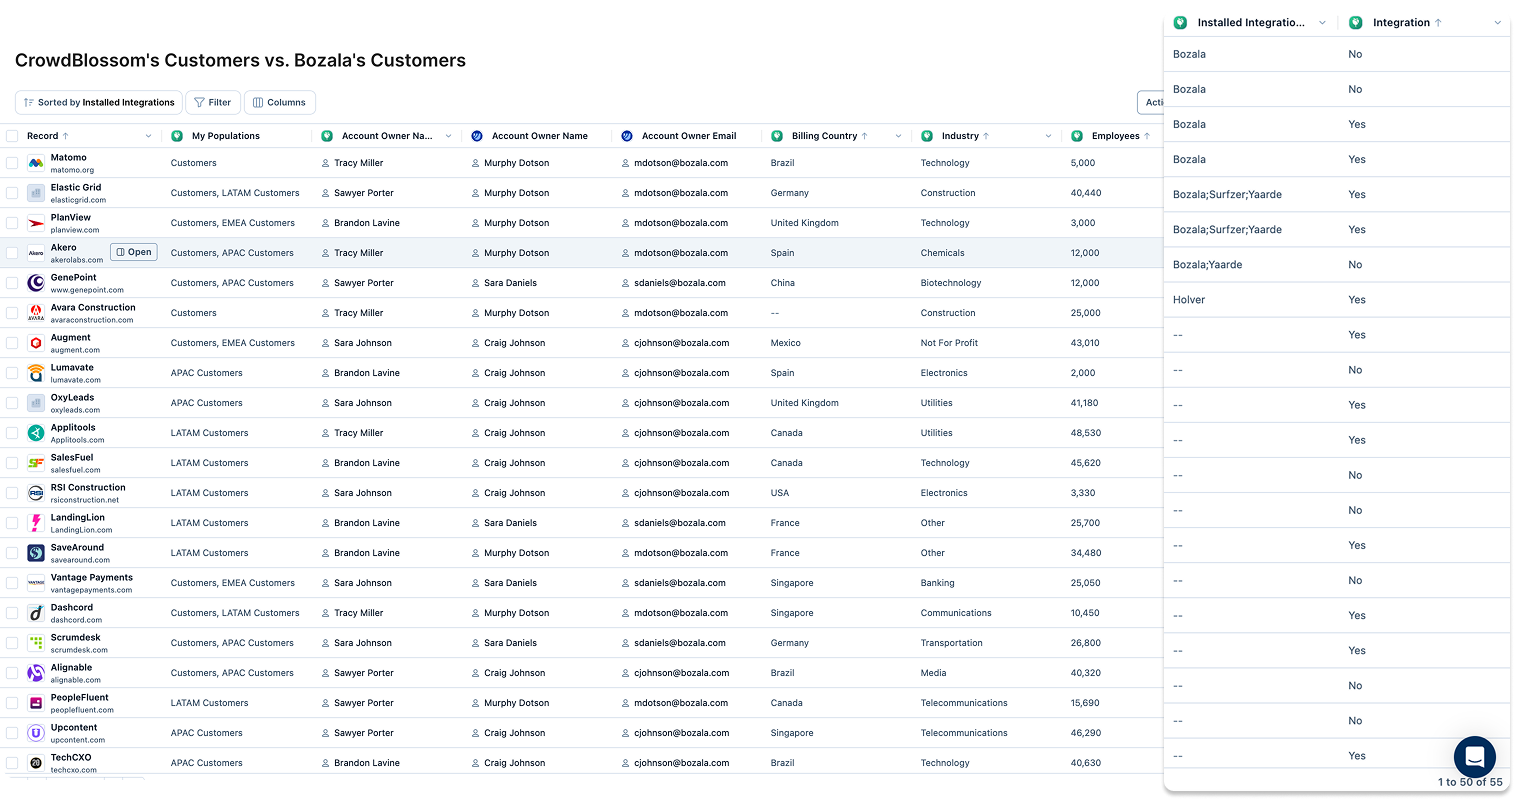Select the GenePoint row checkbox
This screenshot has width=1528, height=812.
coord(12,283)
